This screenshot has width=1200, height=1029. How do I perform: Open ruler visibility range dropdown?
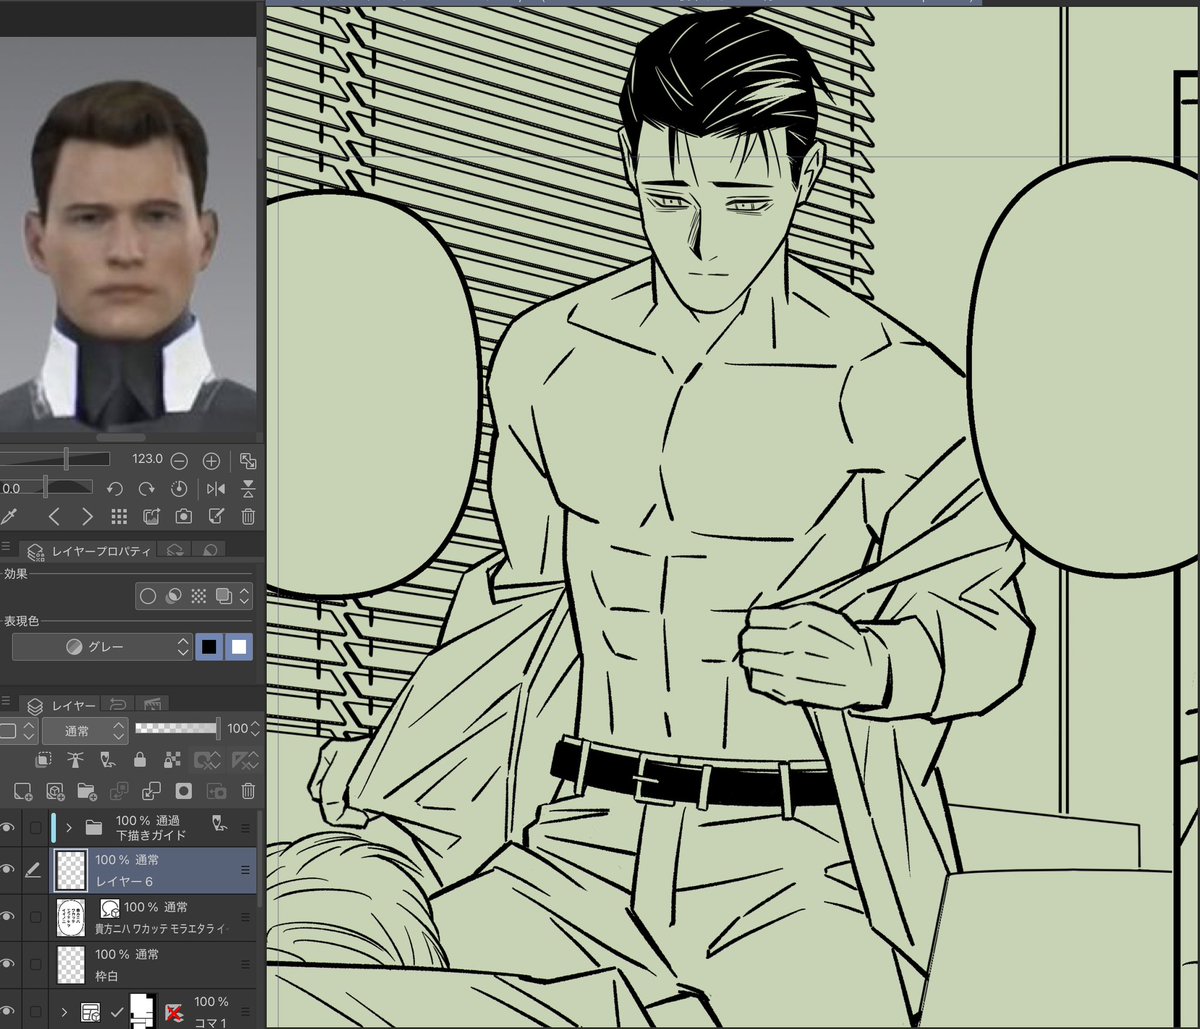pos(243,760)
